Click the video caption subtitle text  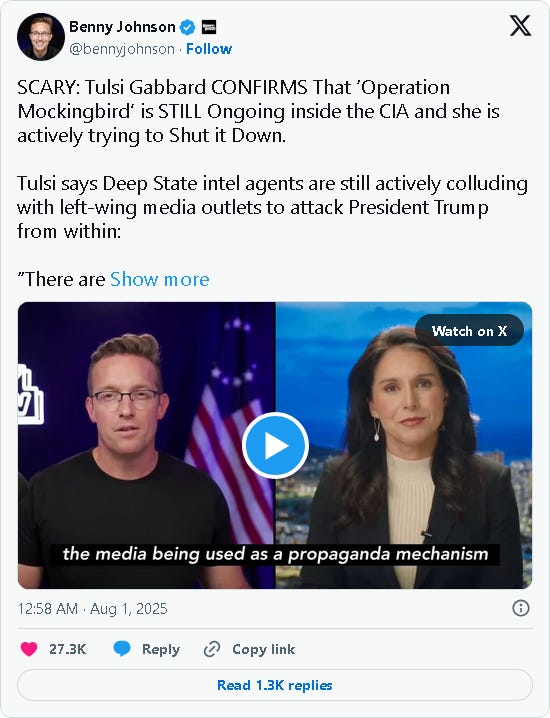275,554
